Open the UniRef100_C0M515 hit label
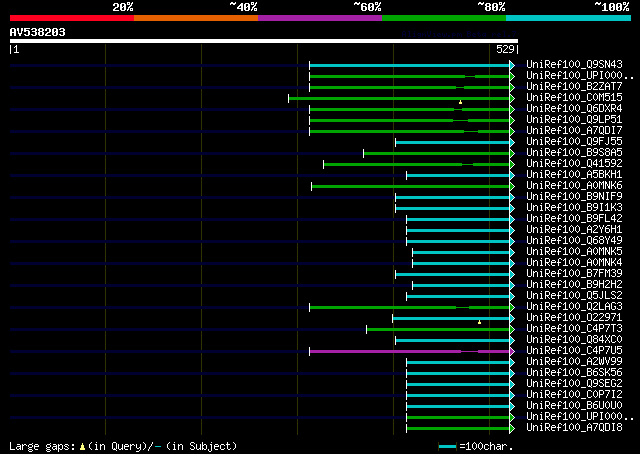Image resolution: width=640 pixels, height=454 pixels. (x=574, y=98)
